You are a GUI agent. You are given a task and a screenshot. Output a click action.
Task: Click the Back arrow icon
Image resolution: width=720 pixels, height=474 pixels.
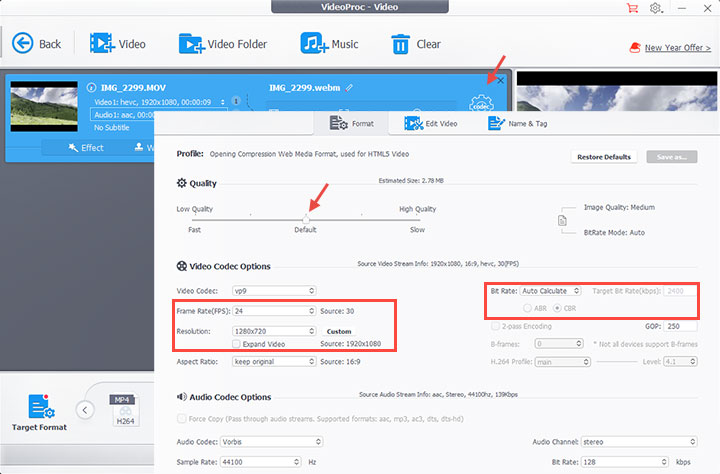[x=22, y=44]
